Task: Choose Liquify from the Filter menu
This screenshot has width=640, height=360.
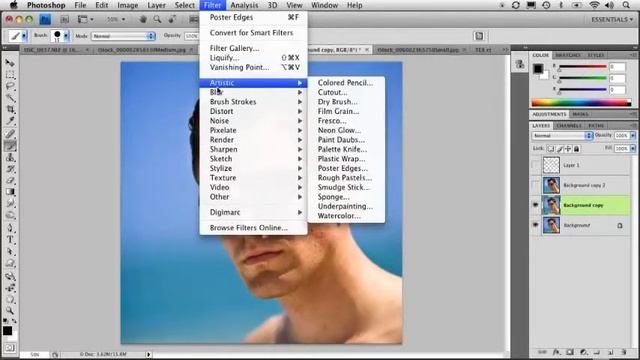Action: [253, 58]
